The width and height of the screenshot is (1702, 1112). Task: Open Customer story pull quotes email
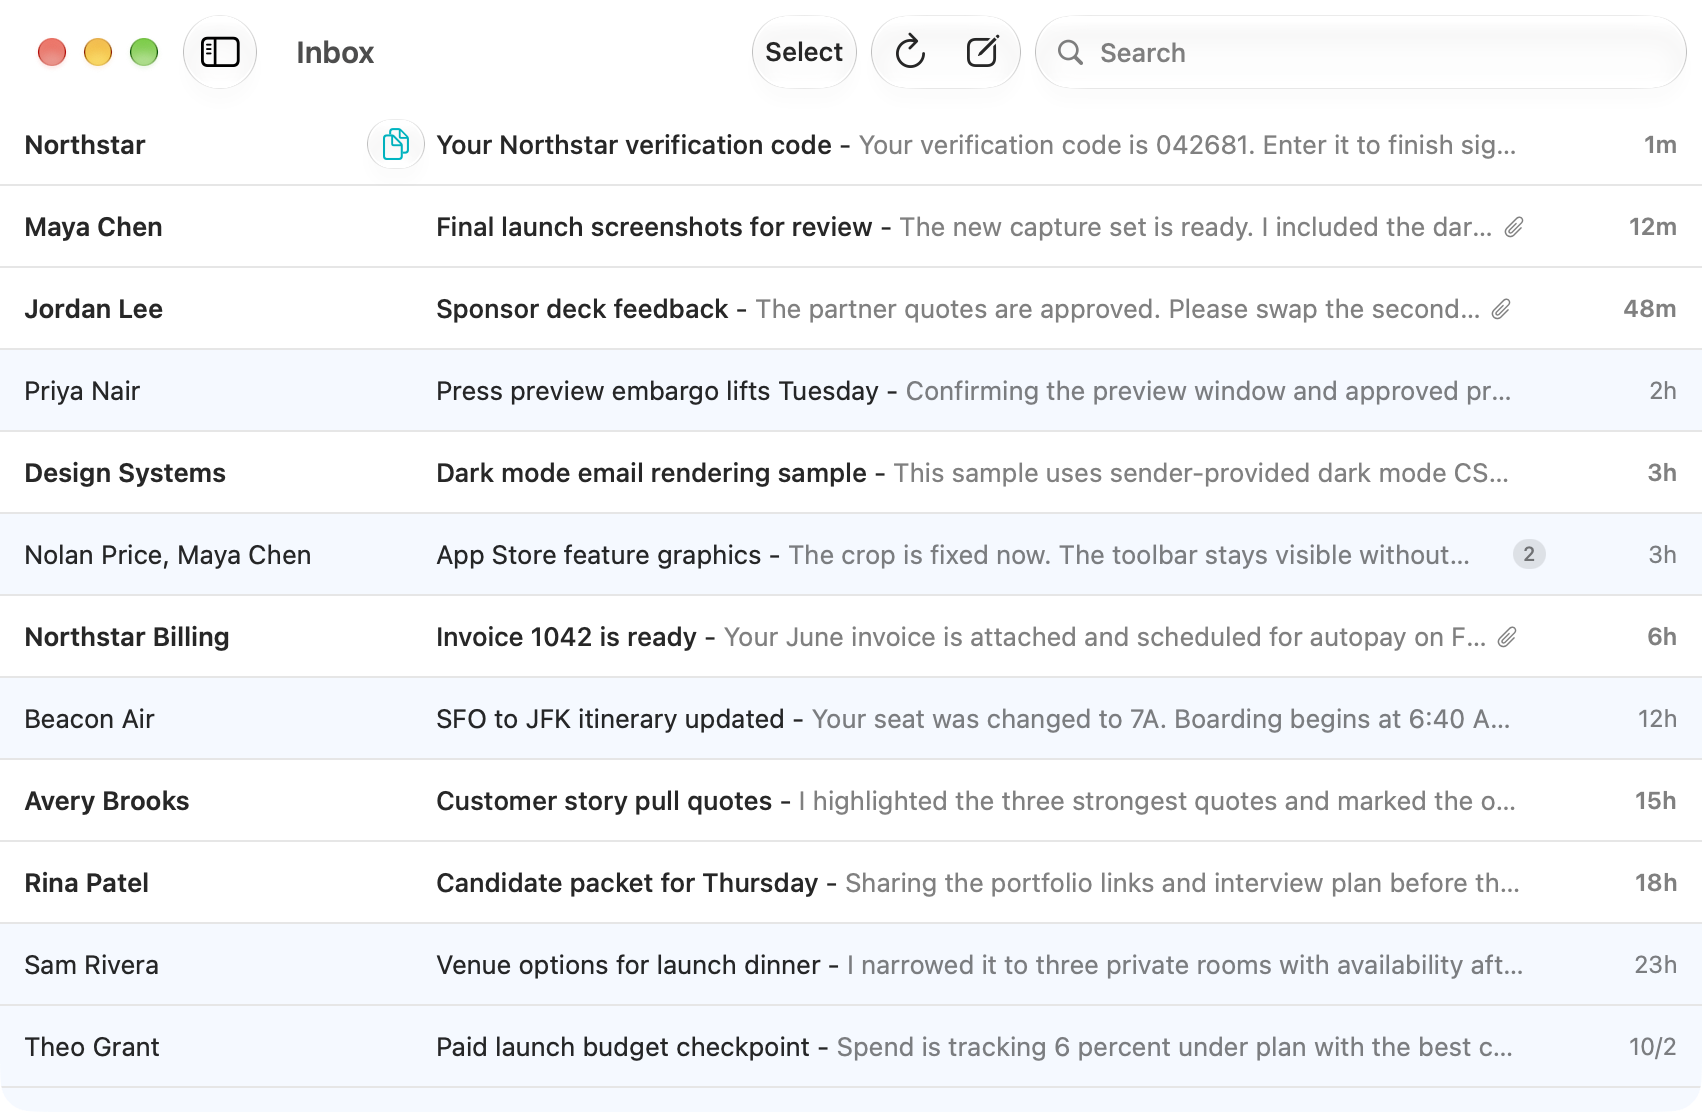click(851, 801)
